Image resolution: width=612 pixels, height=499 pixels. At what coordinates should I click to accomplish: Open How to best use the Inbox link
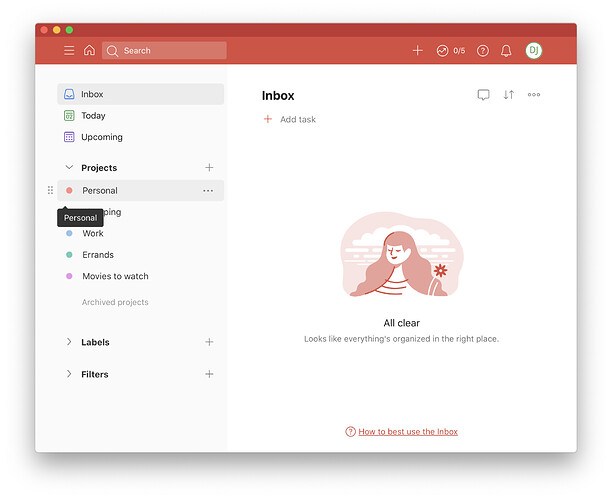pos(408,432)
